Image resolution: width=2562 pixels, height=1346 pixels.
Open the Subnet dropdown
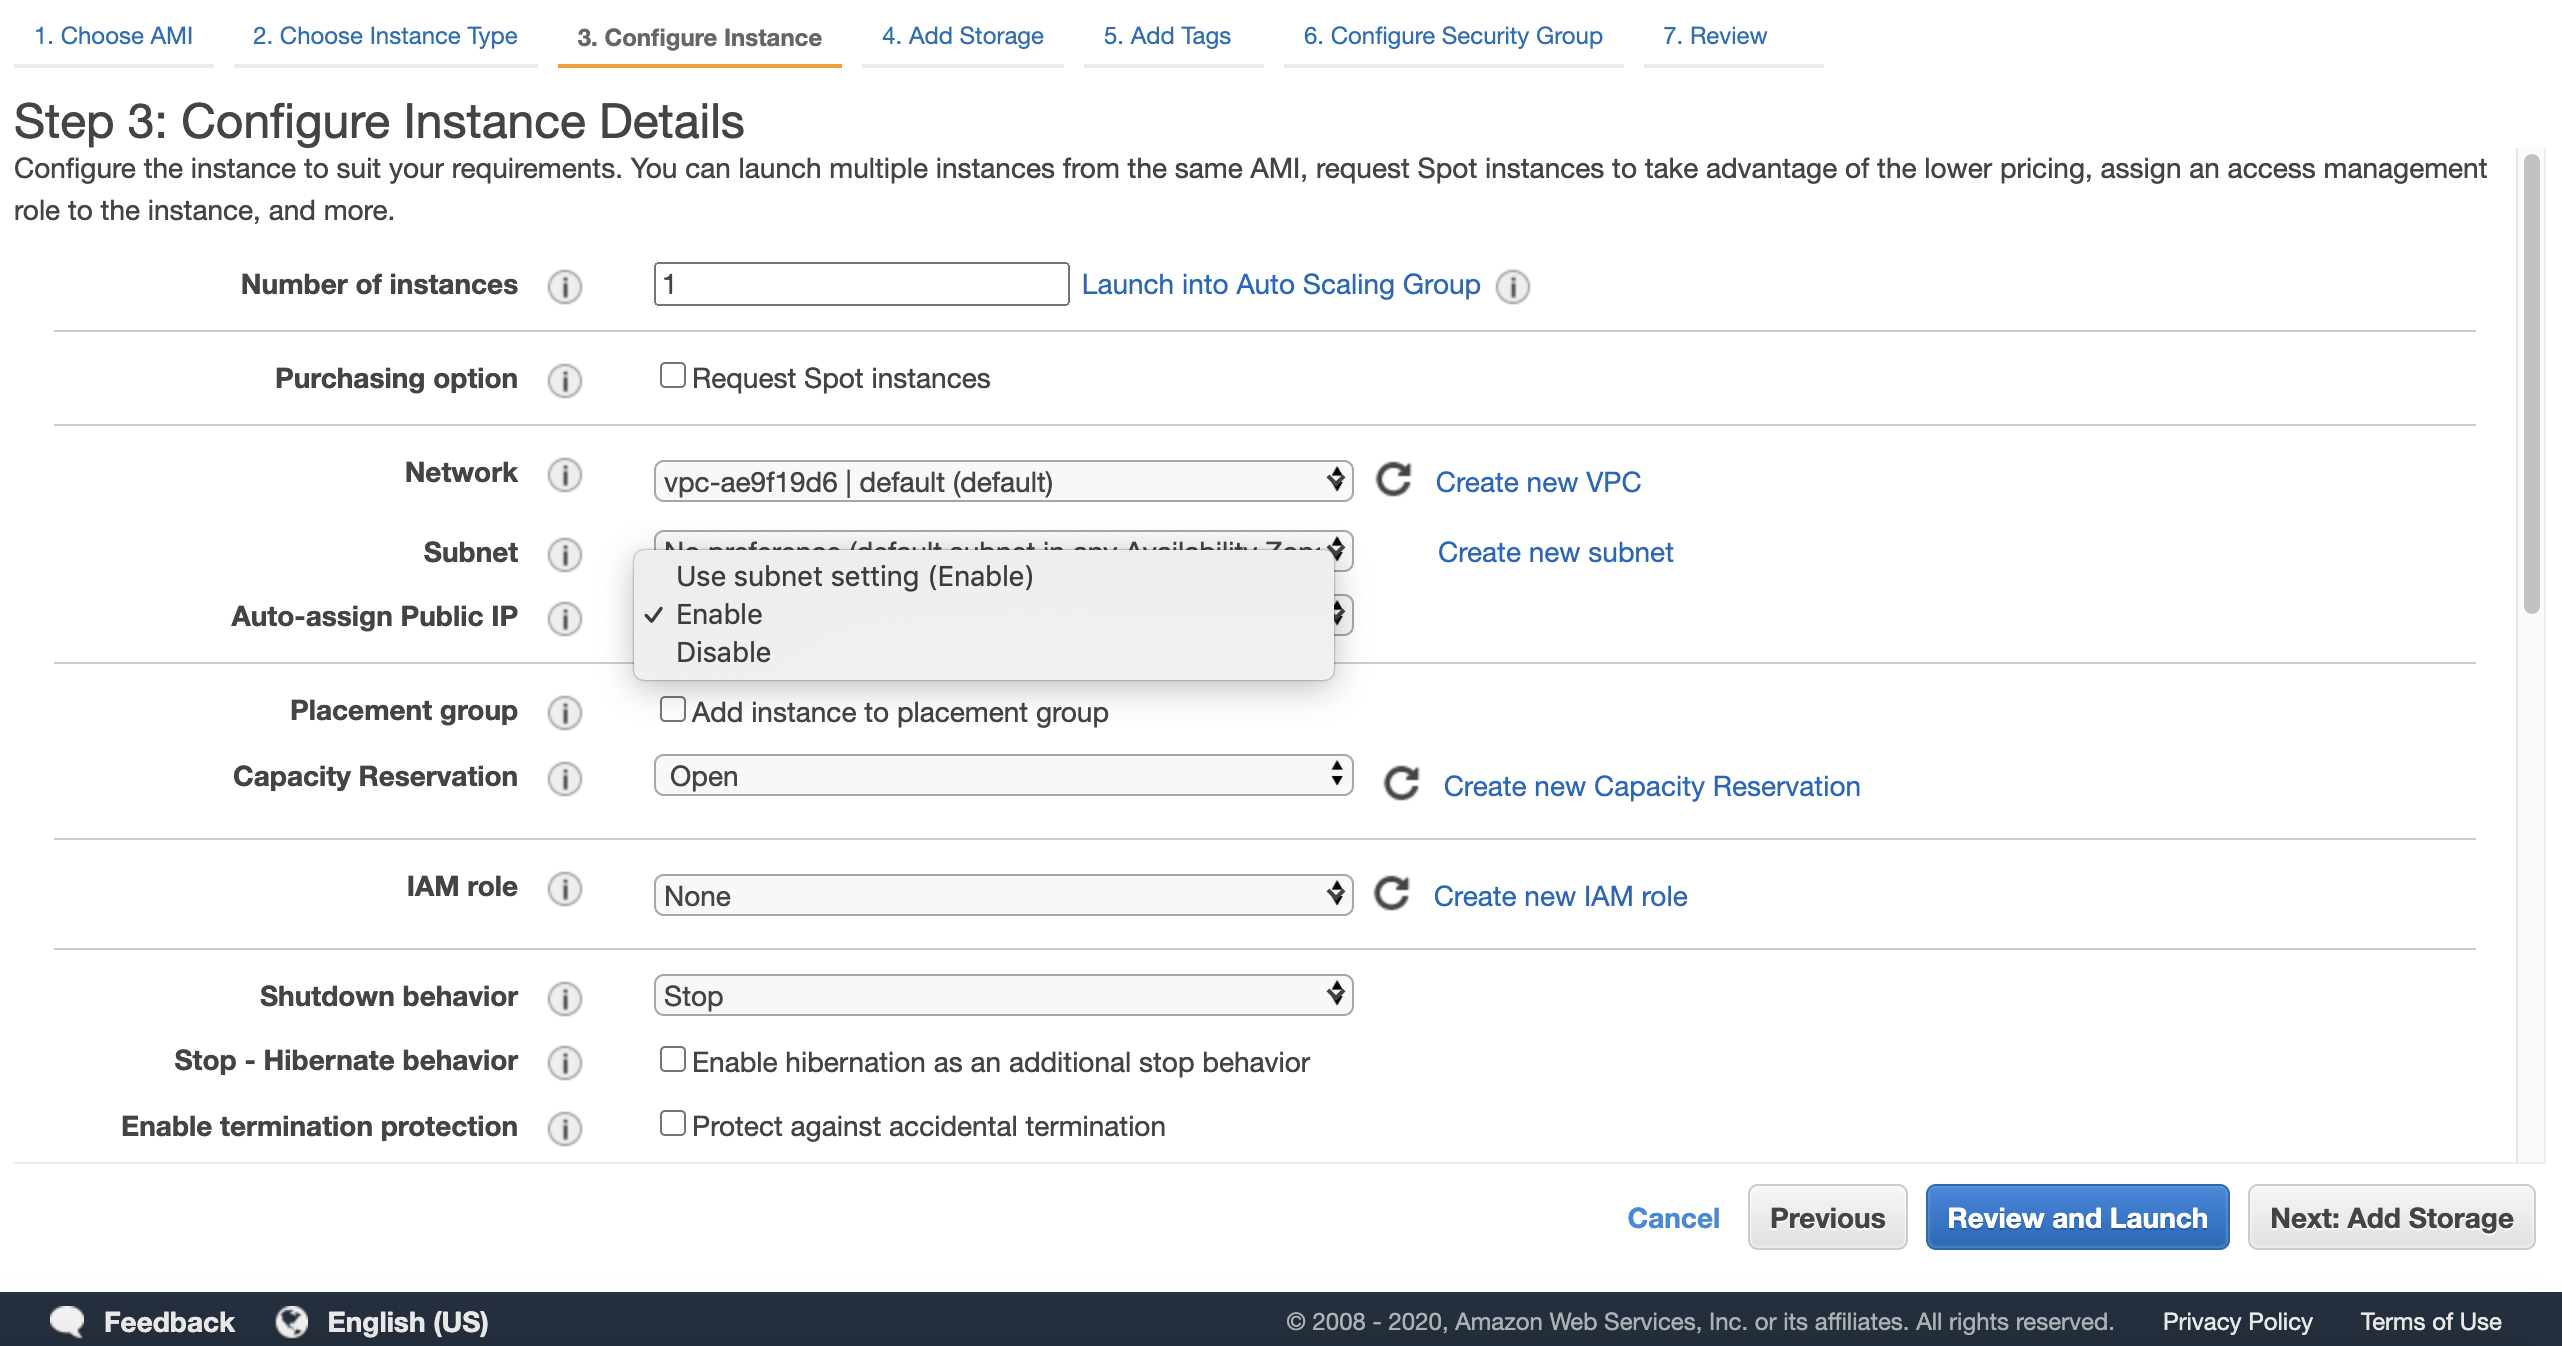1003,541
